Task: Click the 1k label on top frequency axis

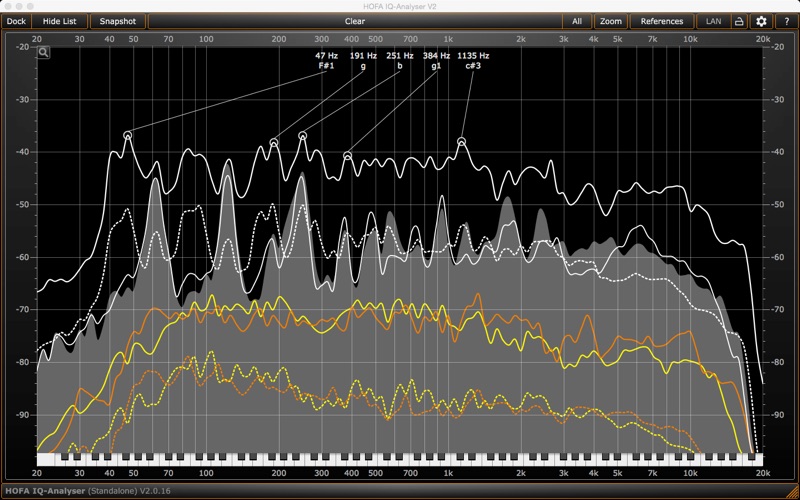Action: tap(448, 39)
